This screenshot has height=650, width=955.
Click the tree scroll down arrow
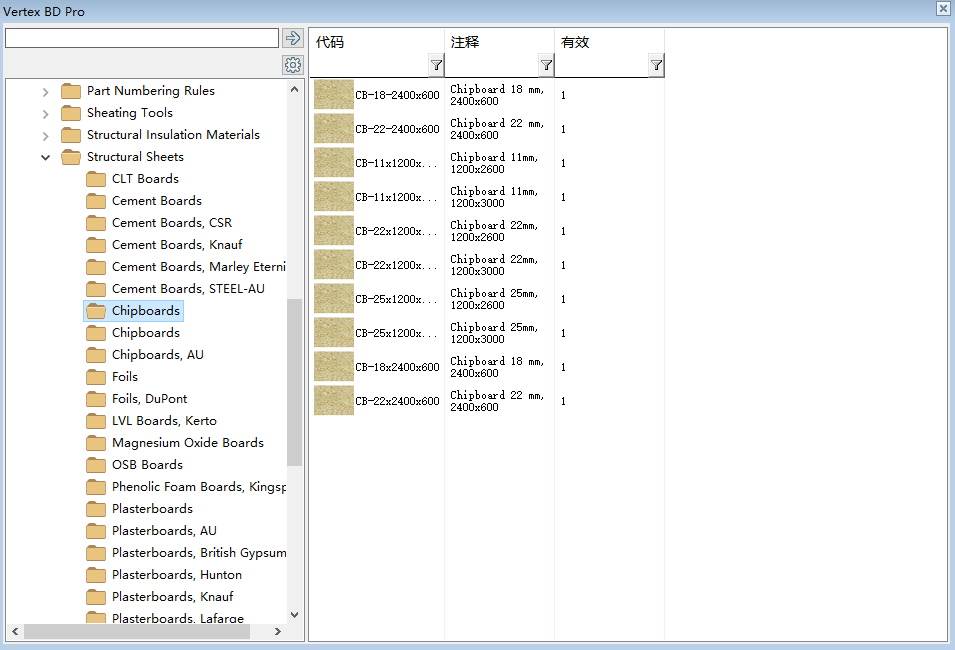click(x=295, y=615)
